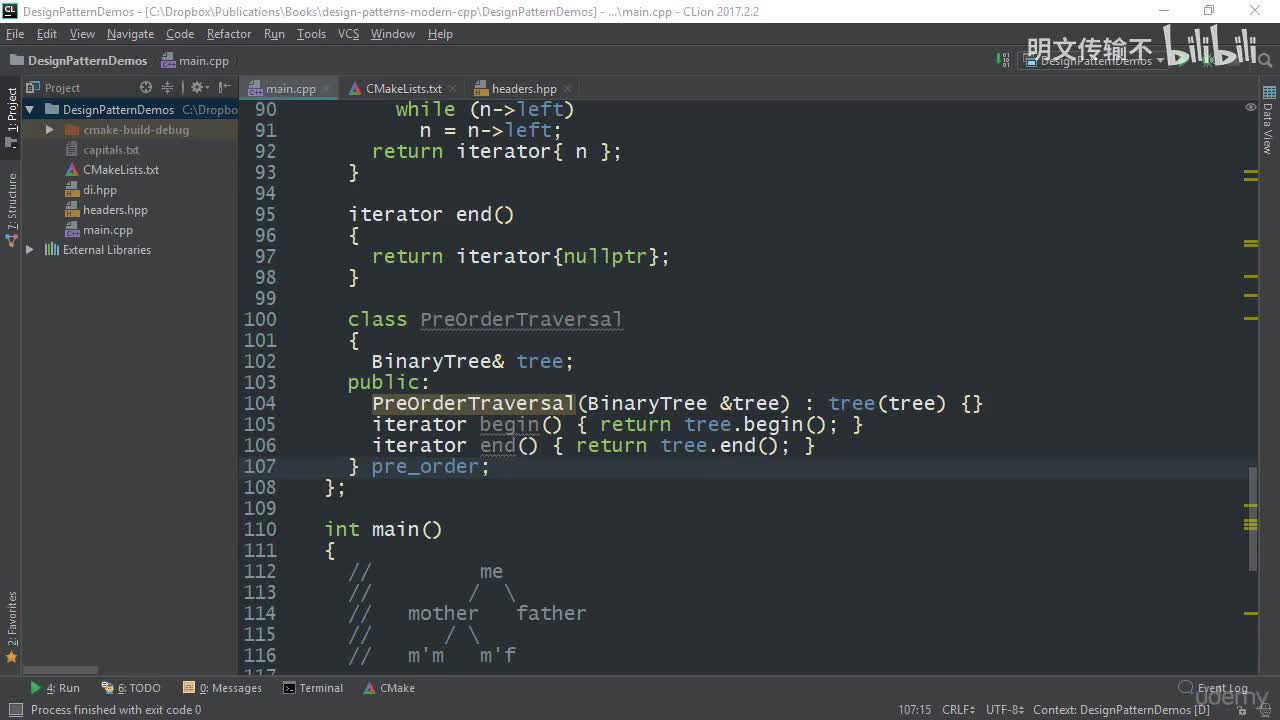Change the UTF-8 file encoding
Image resolution: width=1280 pixels, height=720 pixels.
click(x=1004, y=710)
